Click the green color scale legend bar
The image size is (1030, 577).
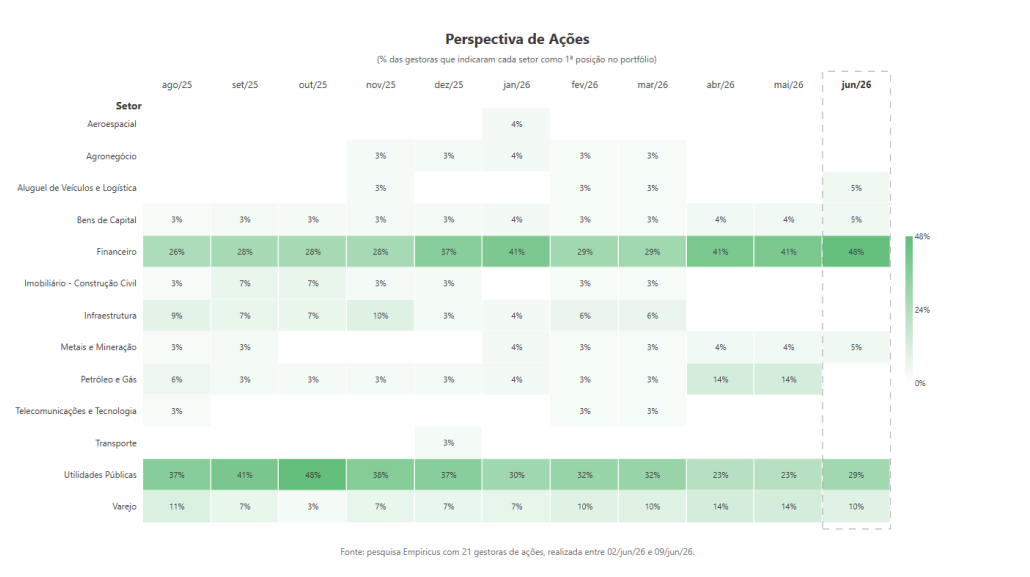pos(909,310)
